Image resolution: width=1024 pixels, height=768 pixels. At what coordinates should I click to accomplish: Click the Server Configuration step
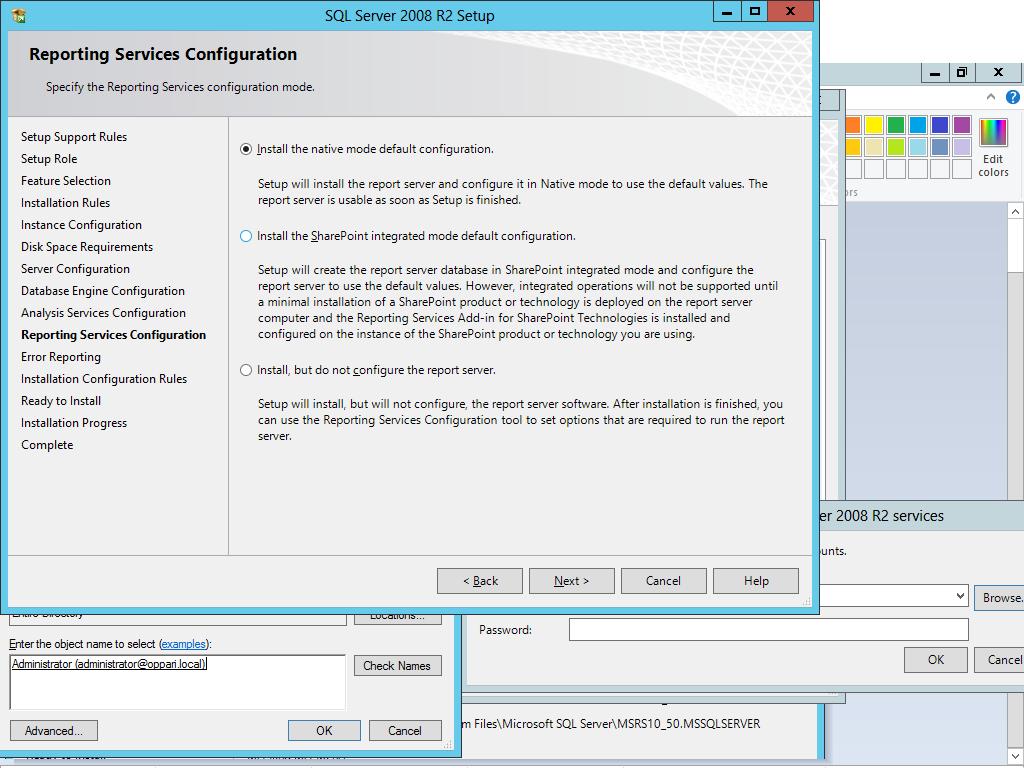click(x=75, y=269)
